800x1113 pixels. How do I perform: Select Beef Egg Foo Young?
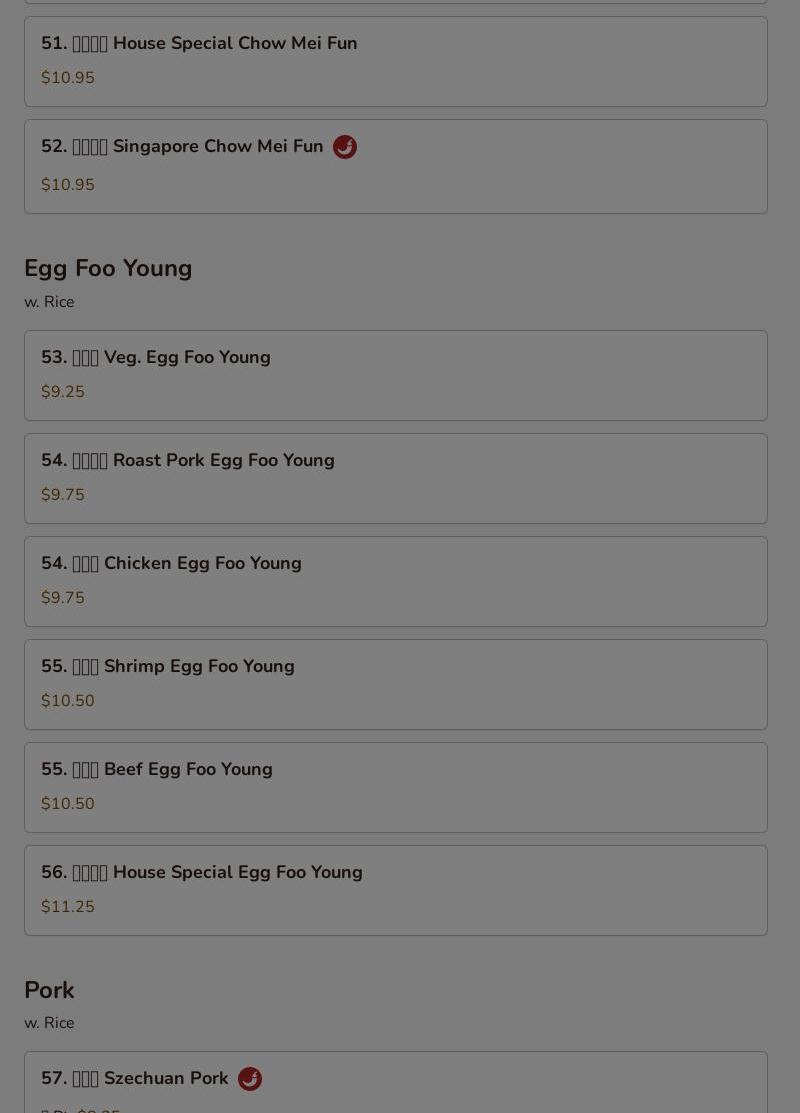(395, 787)
